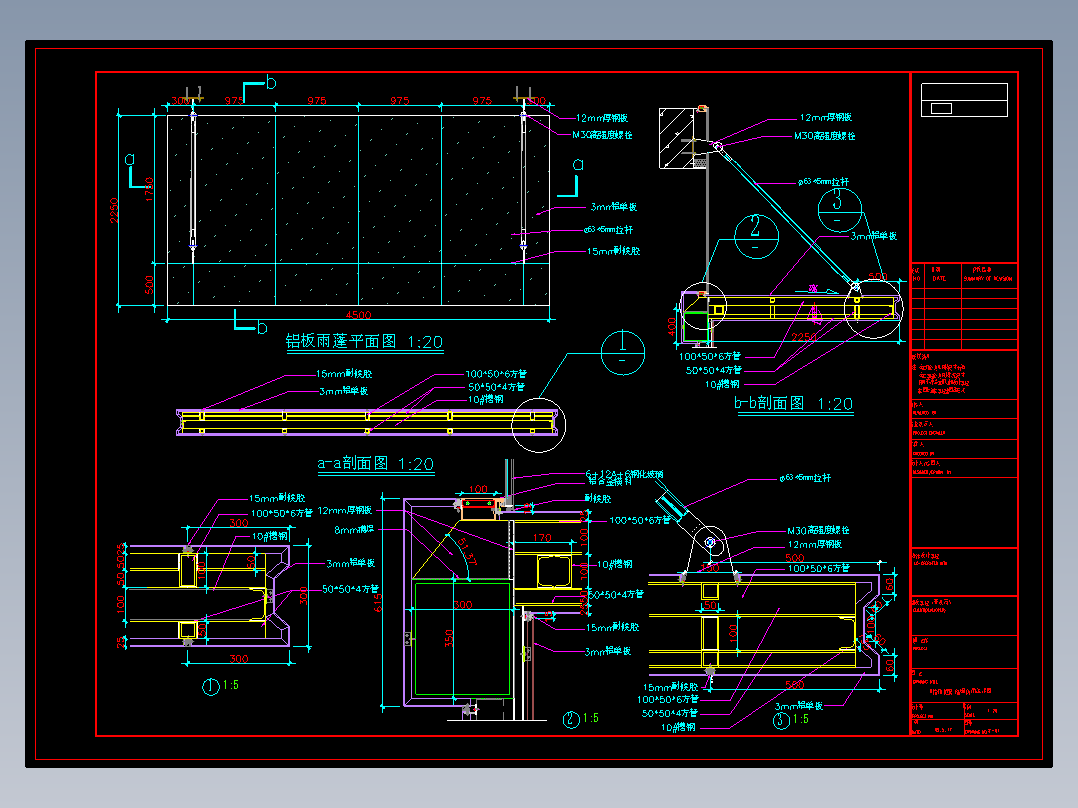Select 50*50*4方管 label under b-b section
The width and height of the screenshot is (1078, 808).
tap(714, 370)
